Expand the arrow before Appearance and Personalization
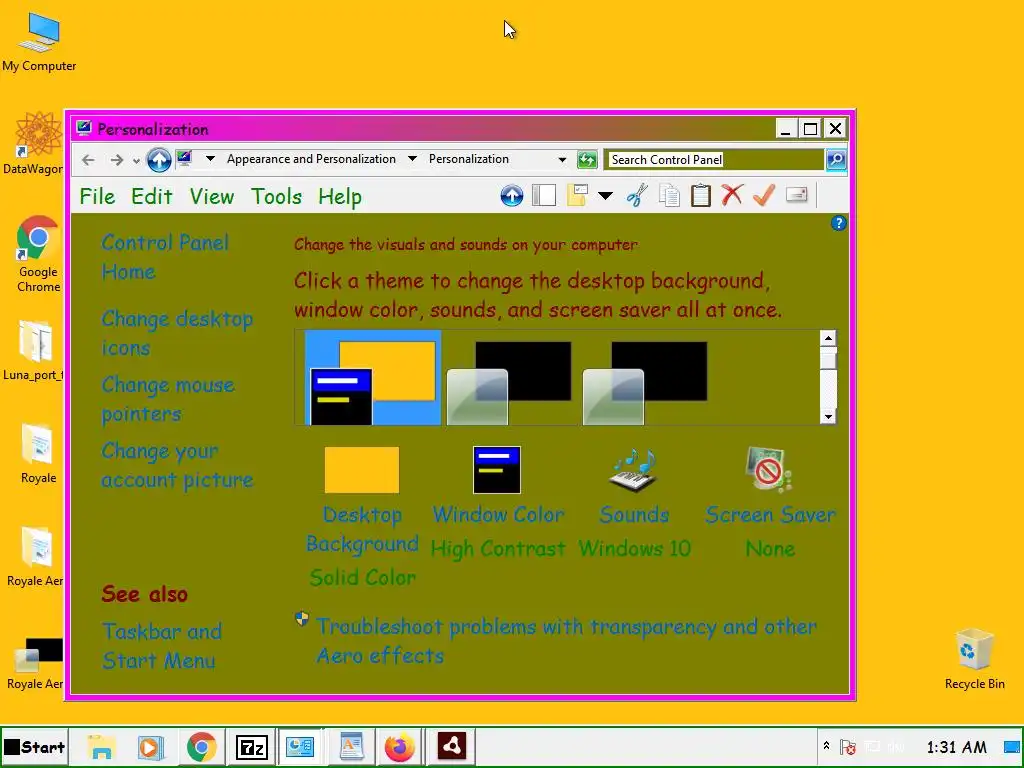 pos(210,159)
